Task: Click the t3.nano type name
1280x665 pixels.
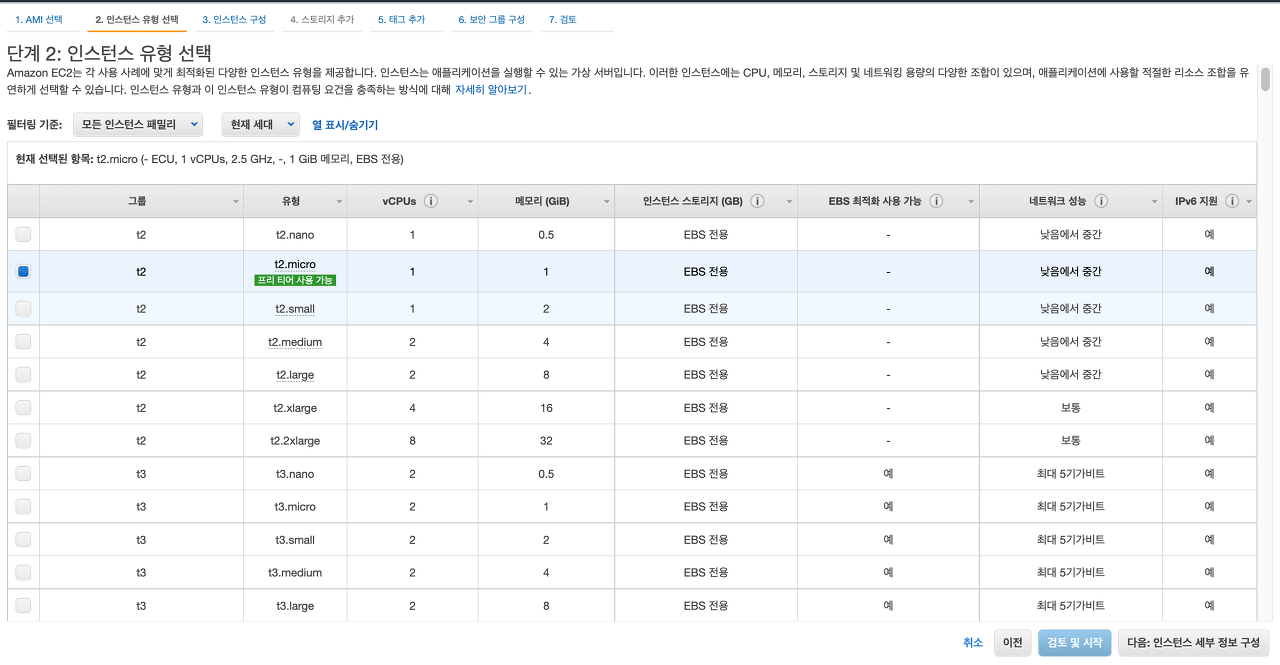Action: pos(295,474)
